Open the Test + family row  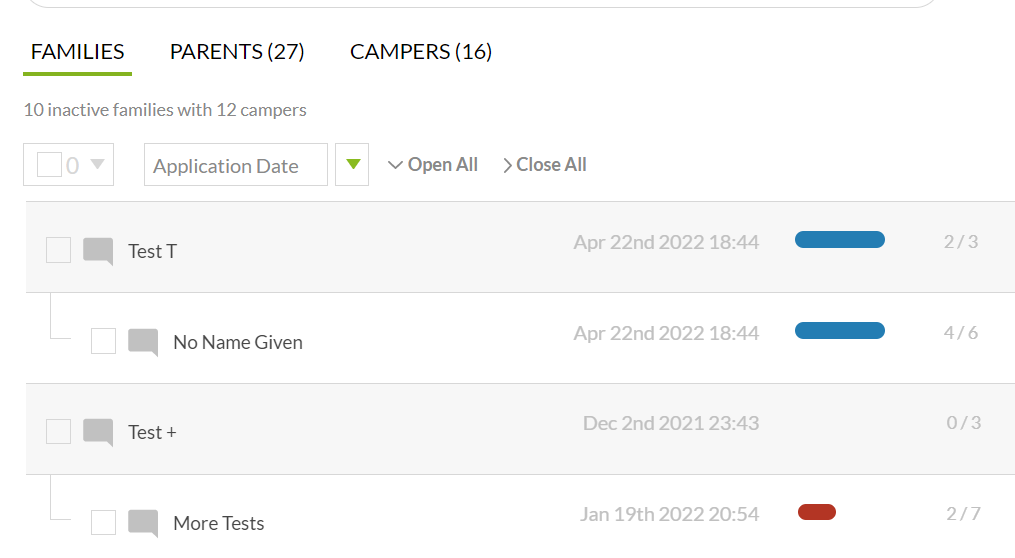click(520, 429)
